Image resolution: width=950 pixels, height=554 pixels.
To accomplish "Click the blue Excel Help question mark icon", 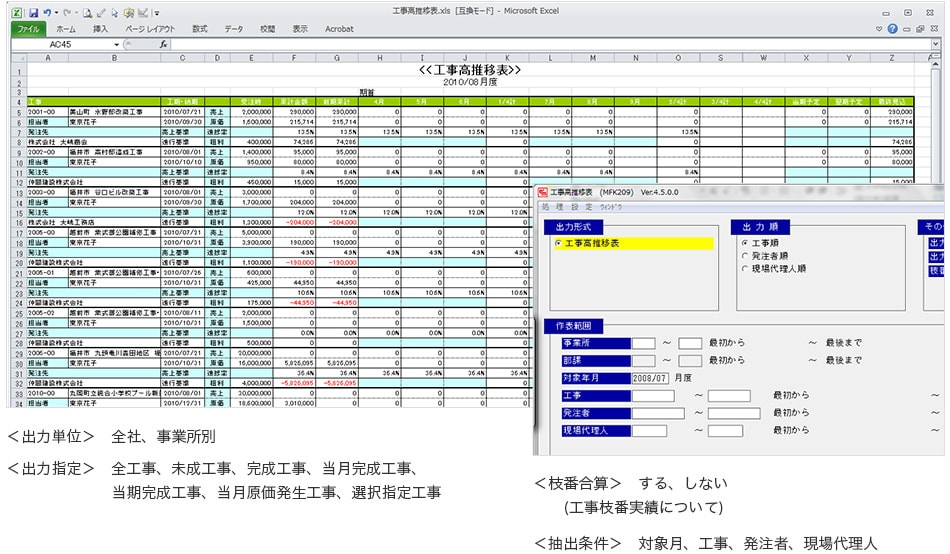I will [892, 28].
